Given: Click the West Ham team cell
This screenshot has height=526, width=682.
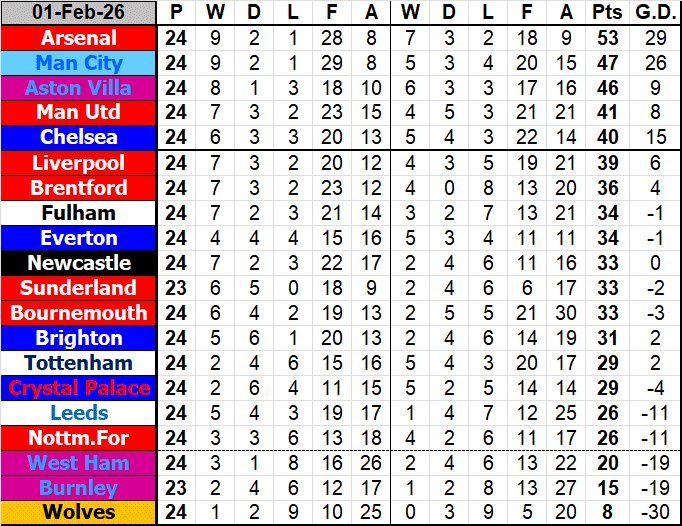Looking at the screenshot, I should (79, 463).
